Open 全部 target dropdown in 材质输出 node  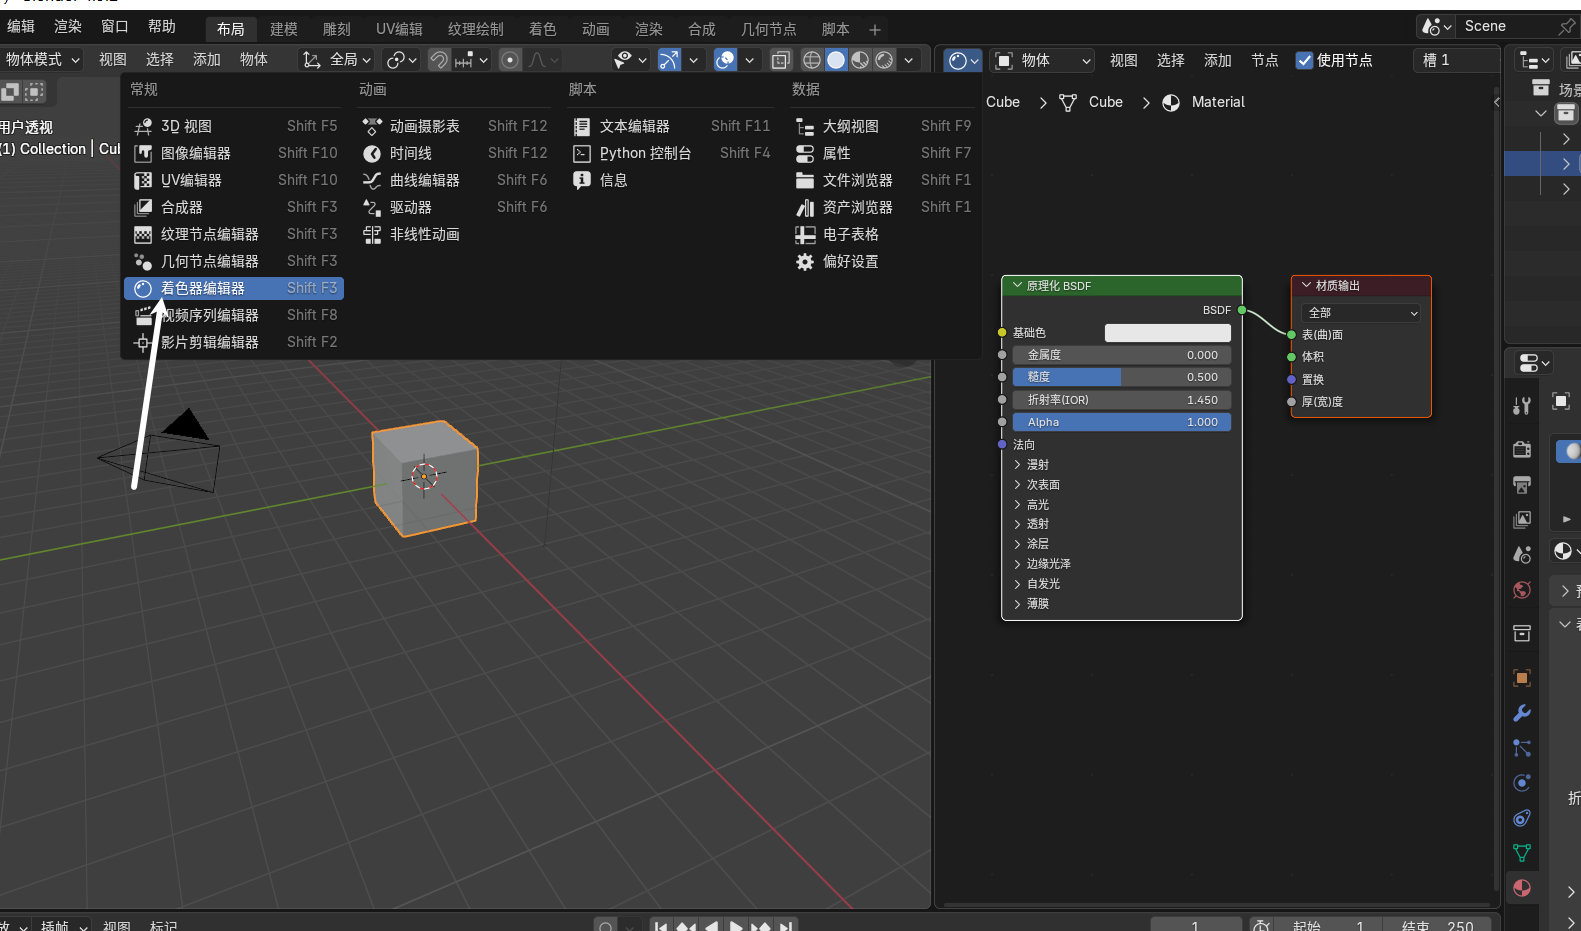tap(1362, 313)
